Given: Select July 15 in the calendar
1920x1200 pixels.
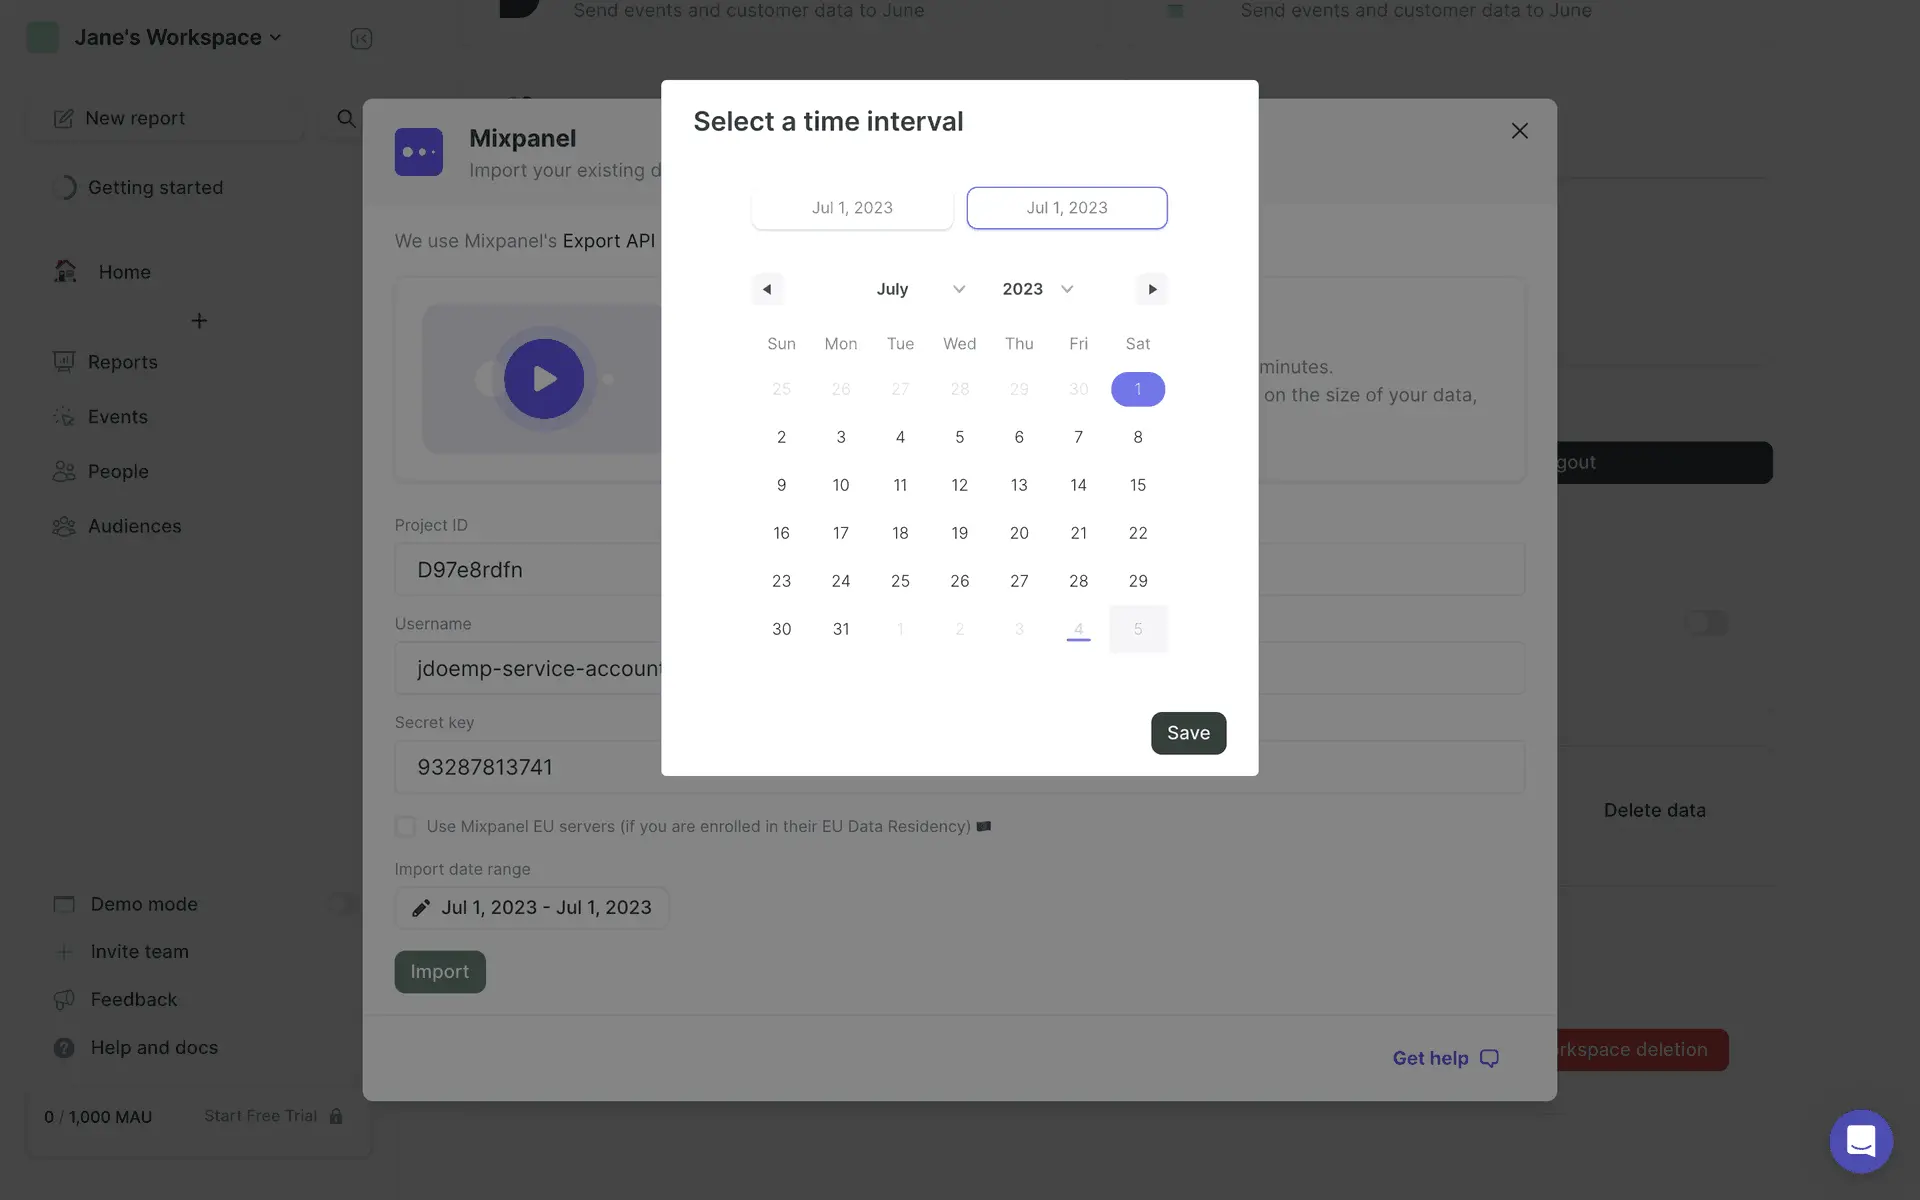Looking at the screenshot, I should point(1138,485).
